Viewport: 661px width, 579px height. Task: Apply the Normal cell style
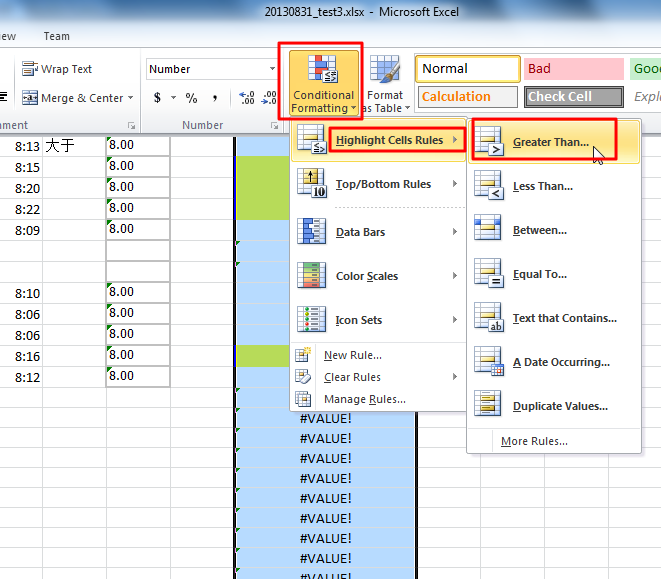[x=468, y=69]
